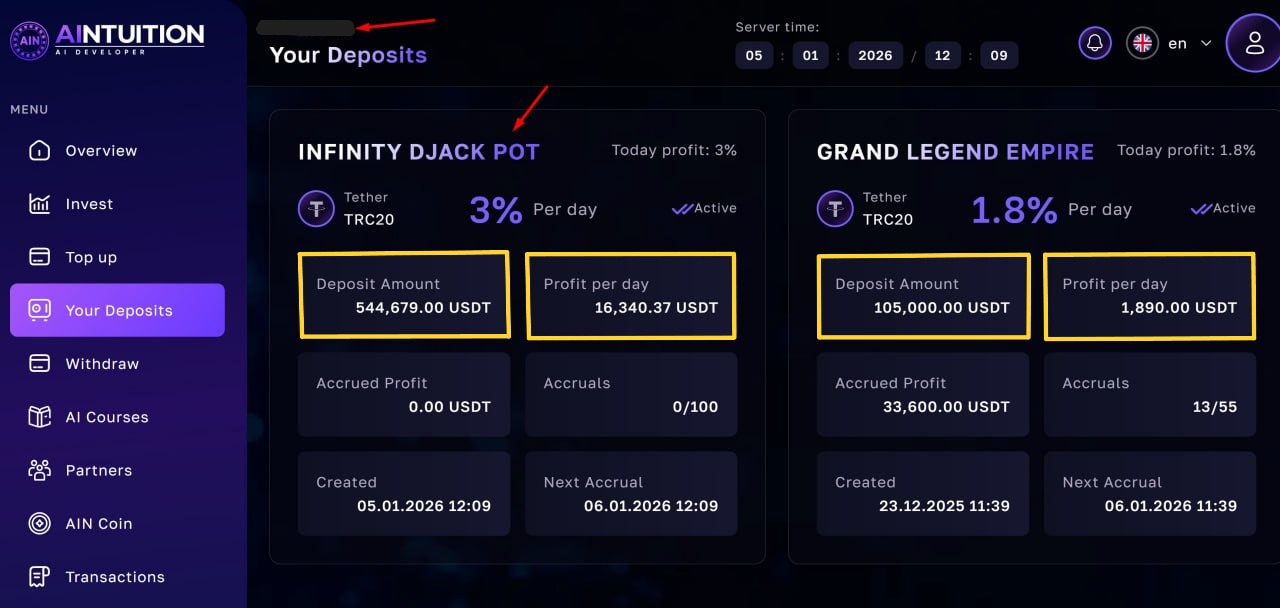Image resolution: width=1280 pixels, height=608 pixels.
Task: Click the AIN Coin icon
Action: (x=39, y=523)
